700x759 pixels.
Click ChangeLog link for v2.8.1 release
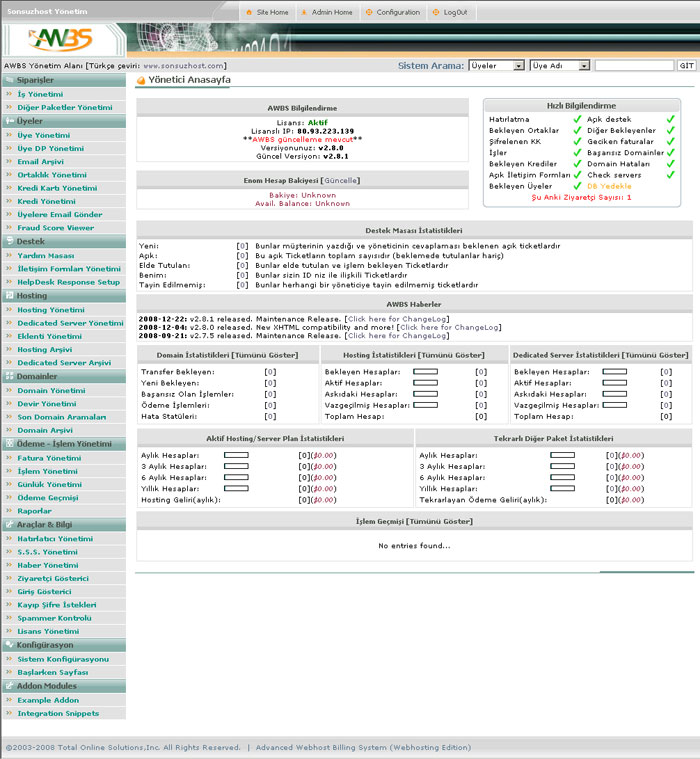[398, 319]
